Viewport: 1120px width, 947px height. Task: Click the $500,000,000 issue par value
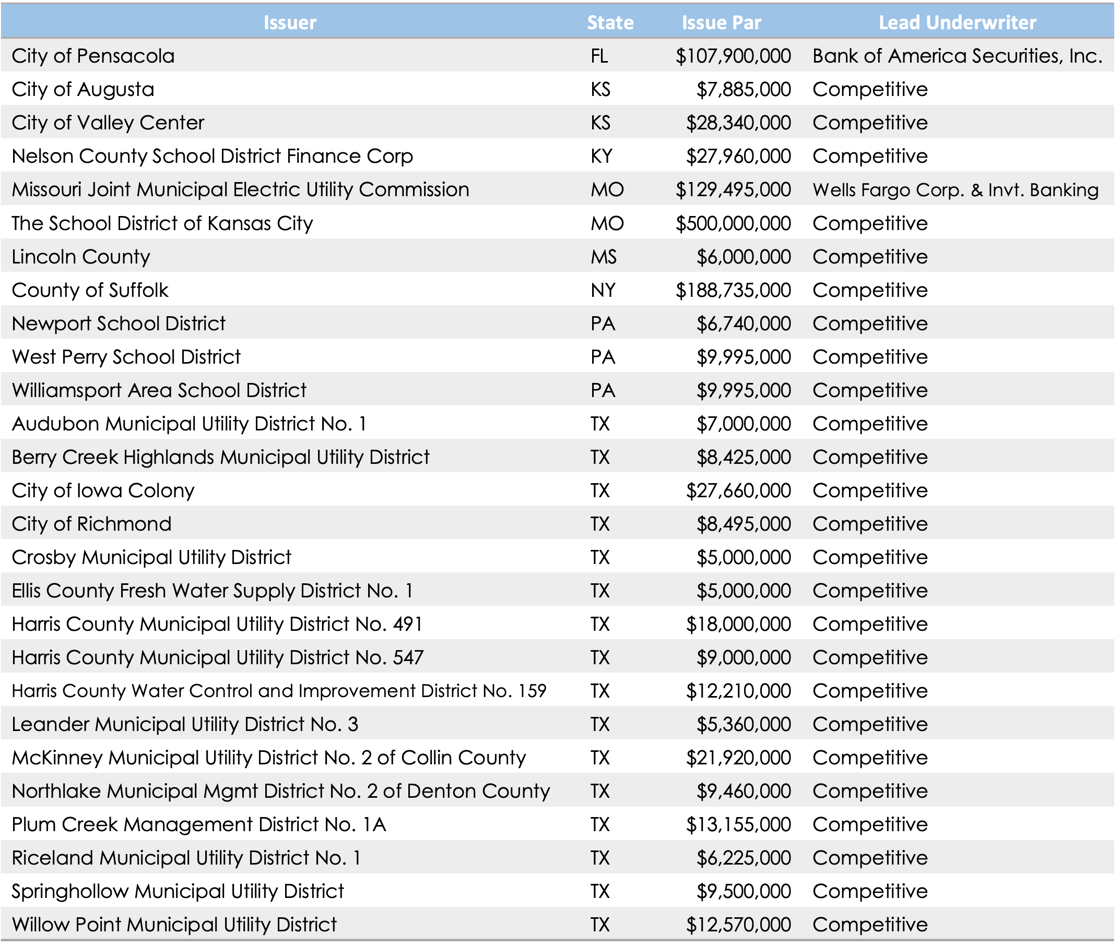(733, 223)
